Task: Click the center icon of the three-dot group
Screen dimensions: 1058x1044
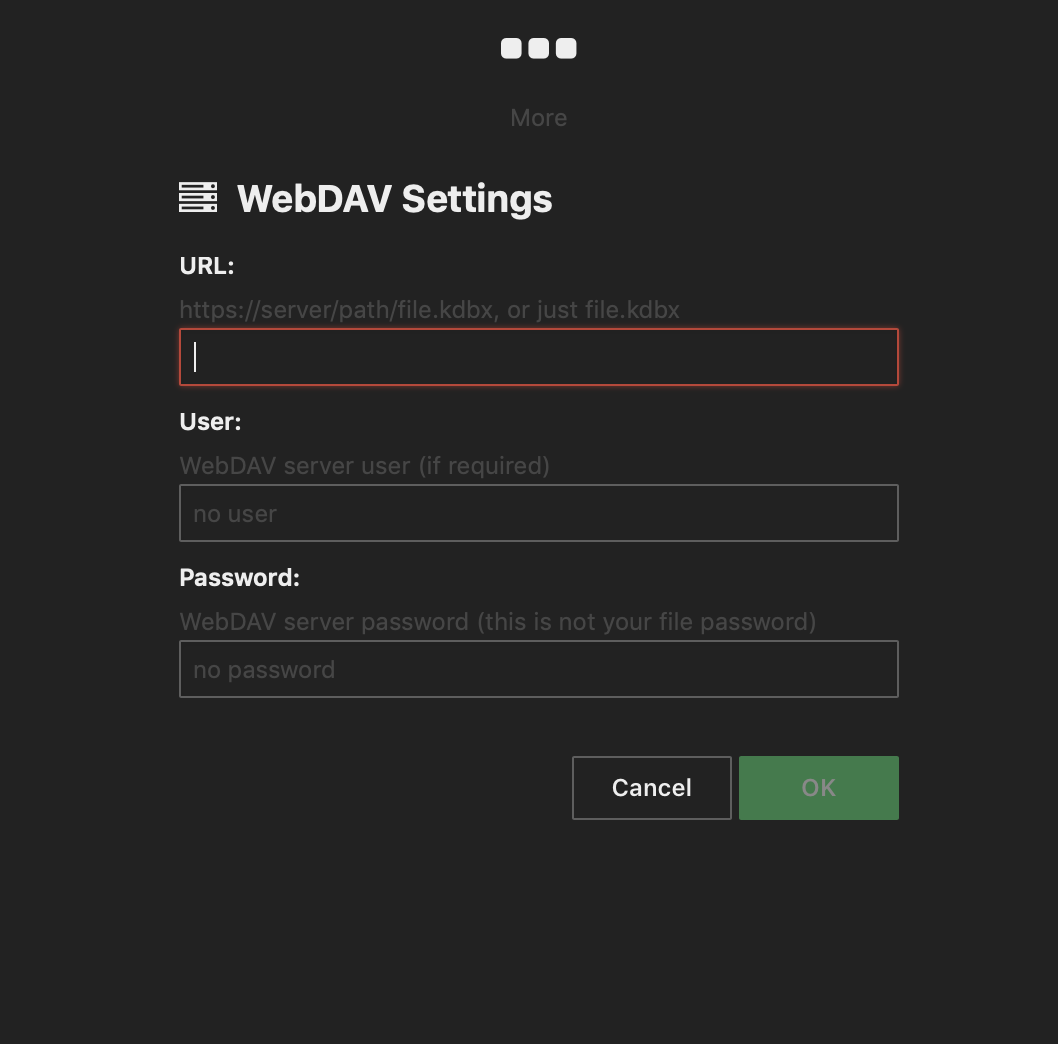Action: click(x=538, y=47)
